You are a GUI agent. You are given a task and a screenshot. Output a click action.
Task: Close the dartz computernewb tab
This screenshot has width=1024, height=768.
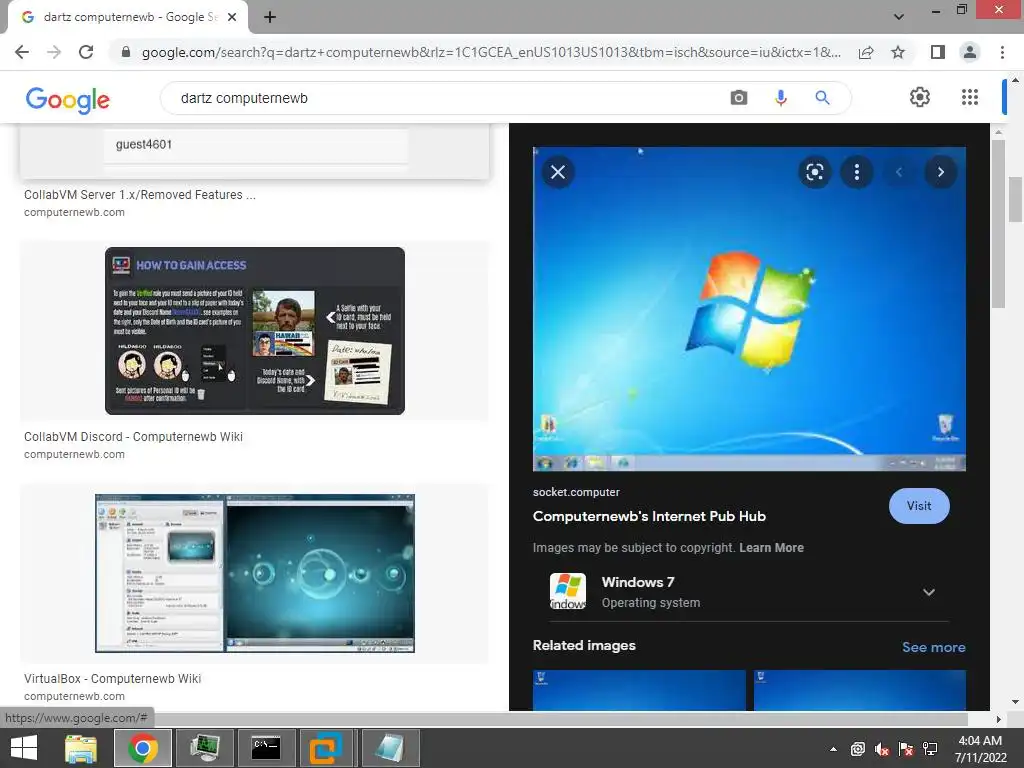[x=232, y=17]
